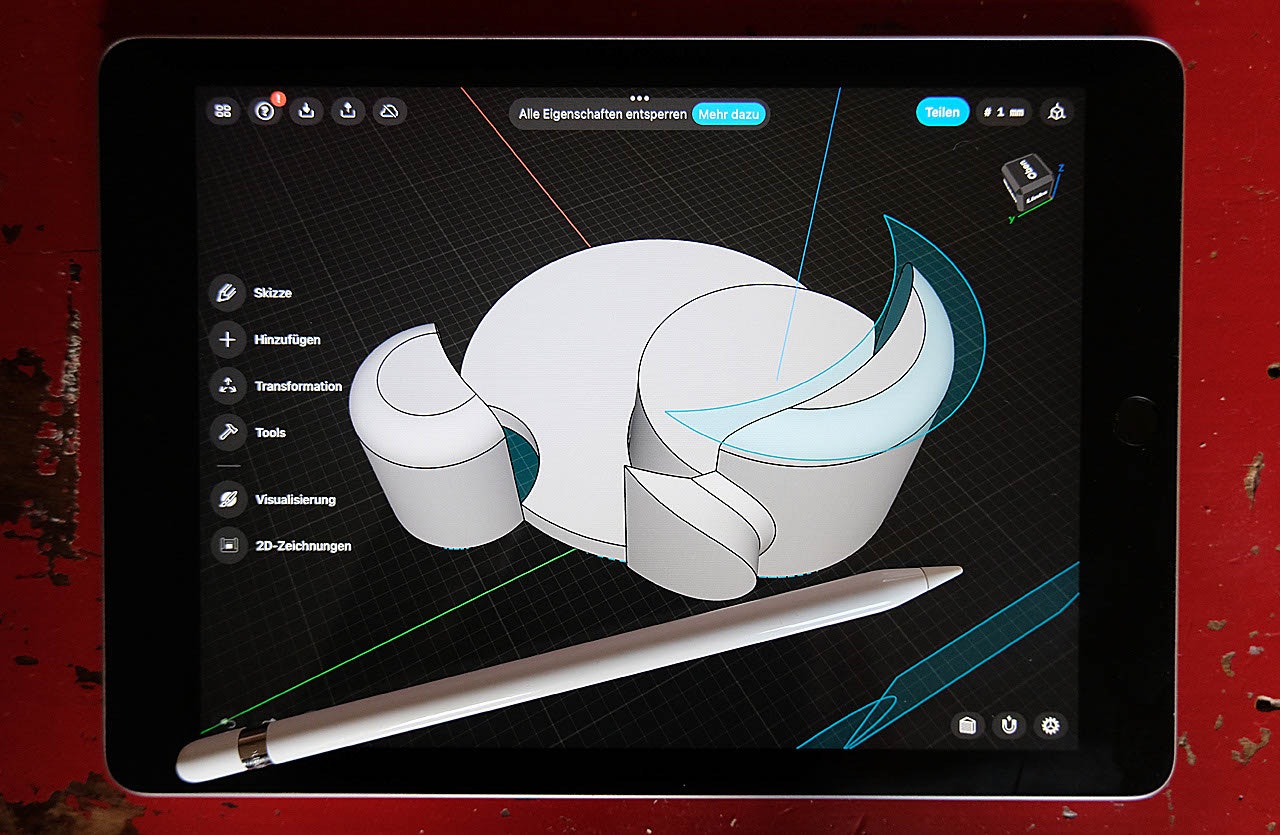1280x835 pixels.
Task: Open the grid and units settings
Action: 1003,112
